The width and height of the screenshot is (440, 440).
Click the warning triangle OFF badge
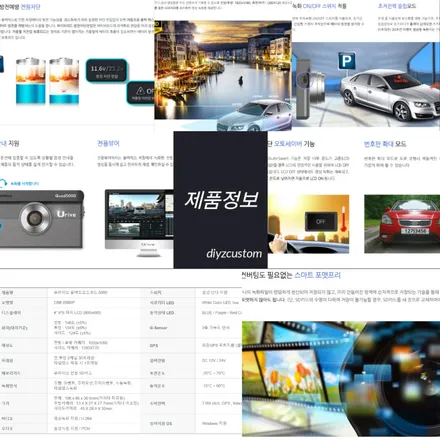[141, 92]
